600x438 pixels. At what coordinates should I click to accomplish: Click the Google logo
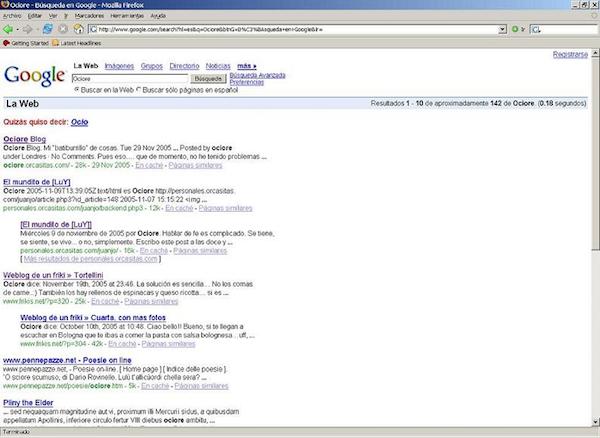34,76
